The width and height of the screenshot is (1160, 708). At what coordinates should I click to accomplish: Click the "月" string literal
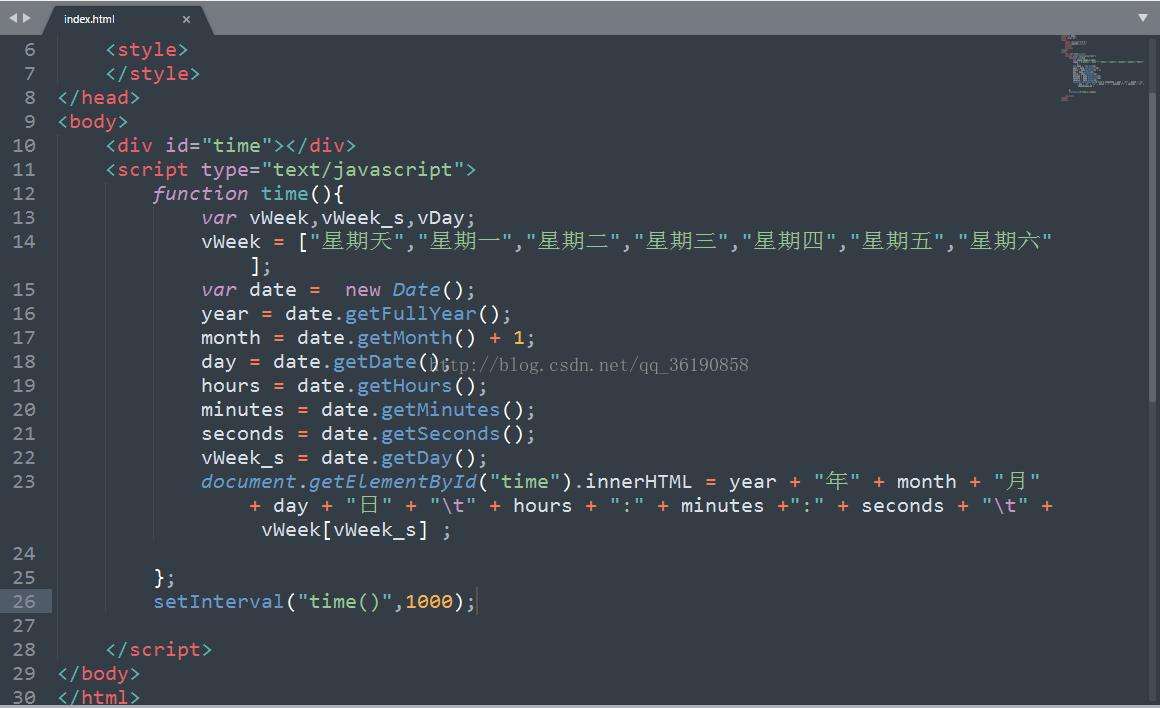click(x=1017, y=482)
